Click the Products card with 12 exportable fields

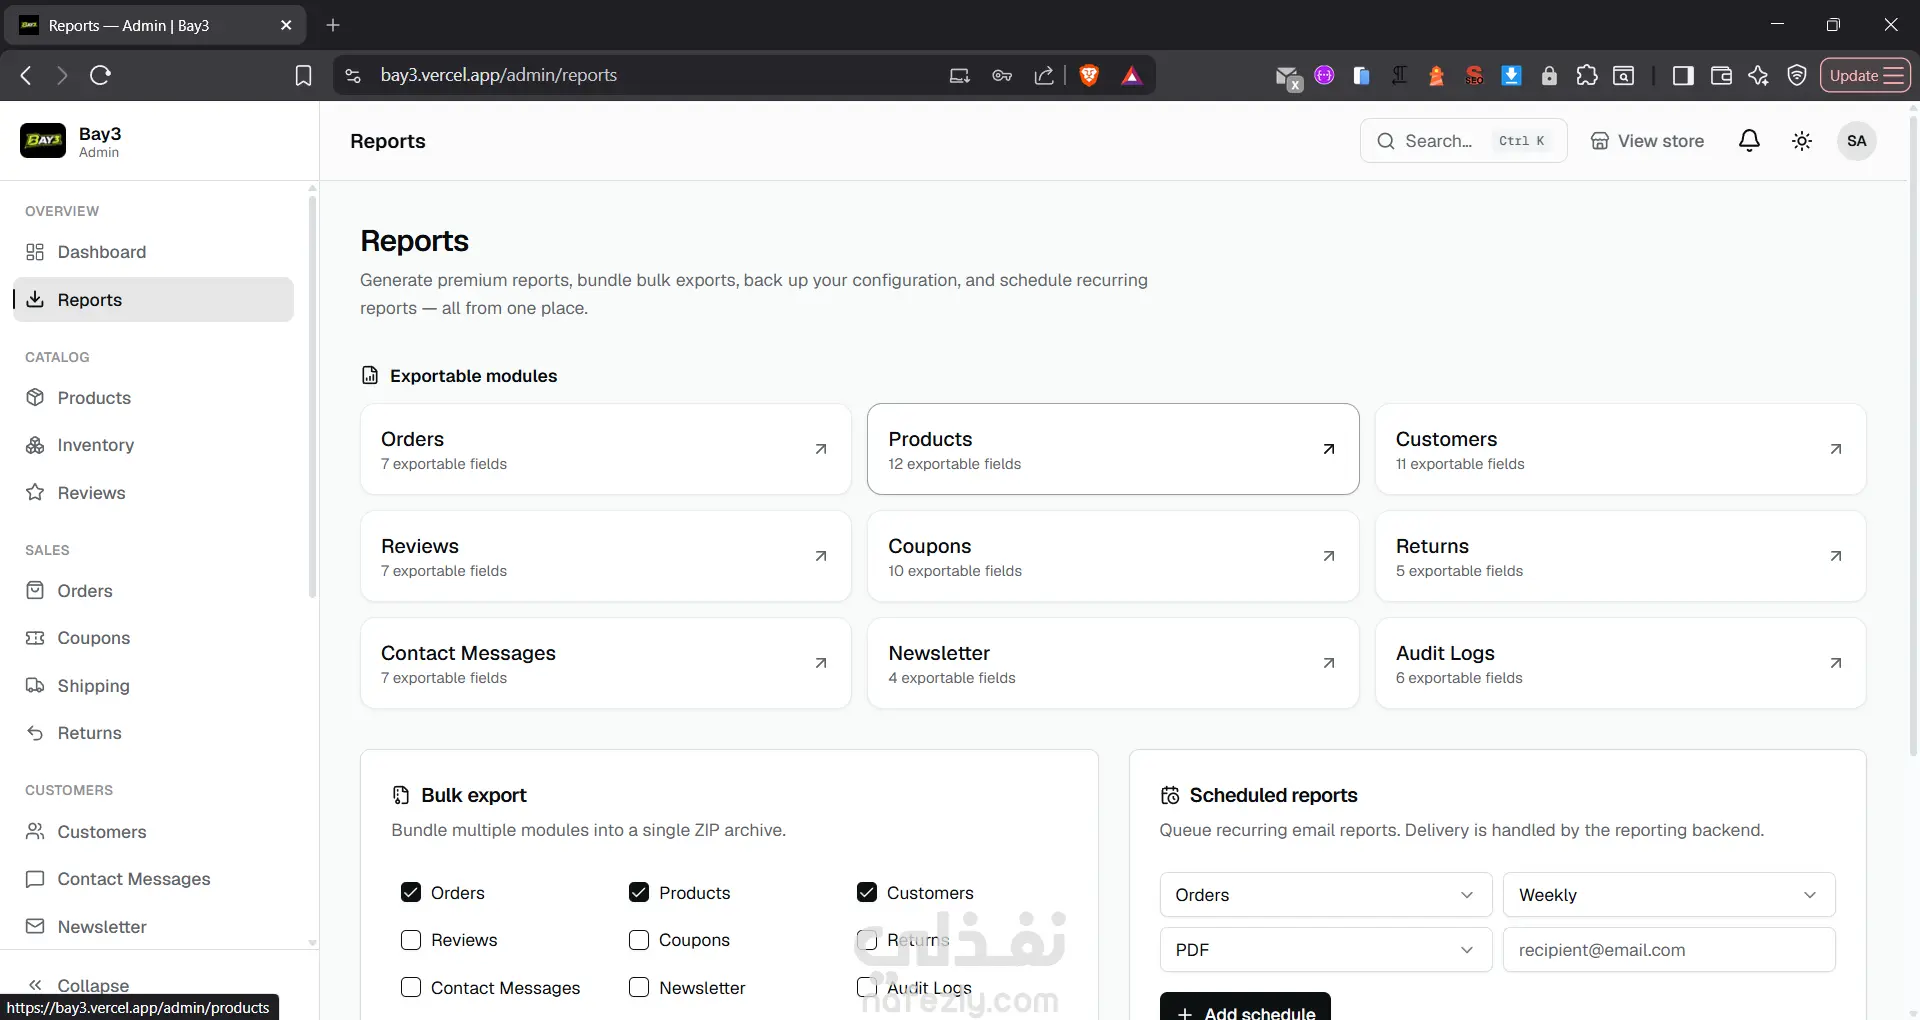1113,449
